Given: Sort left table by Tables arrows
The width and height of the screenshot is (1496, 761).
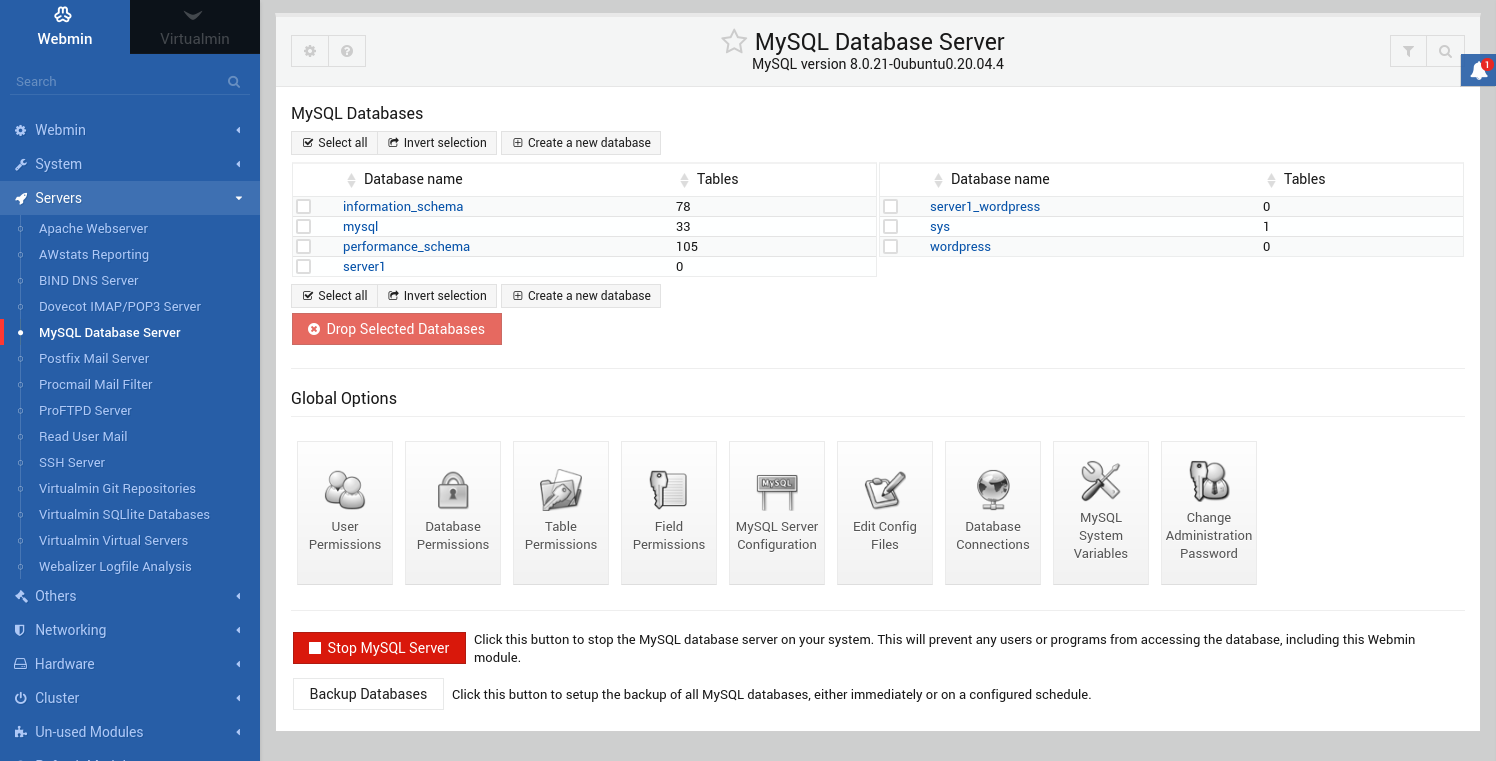Looking at the screenshot, I should tap(684, 180).
